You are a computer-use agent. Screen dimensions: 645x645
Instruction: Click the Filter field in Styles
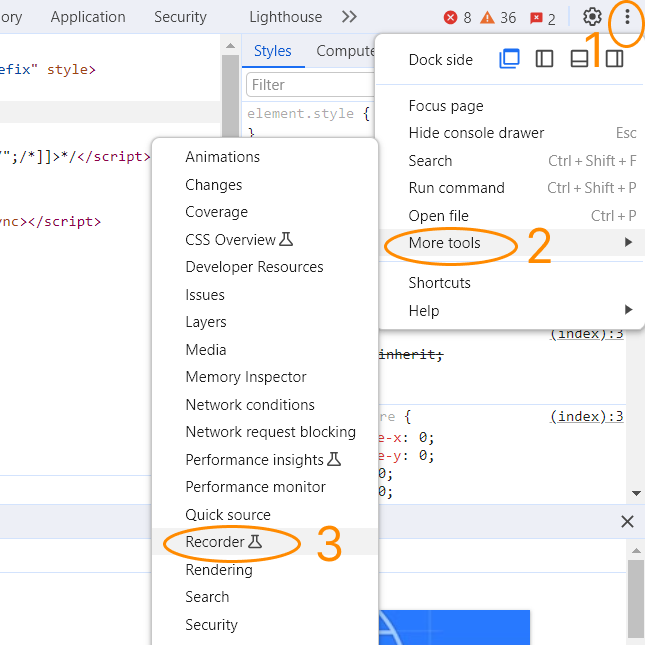pyautogui.click(x=310, y=85)
